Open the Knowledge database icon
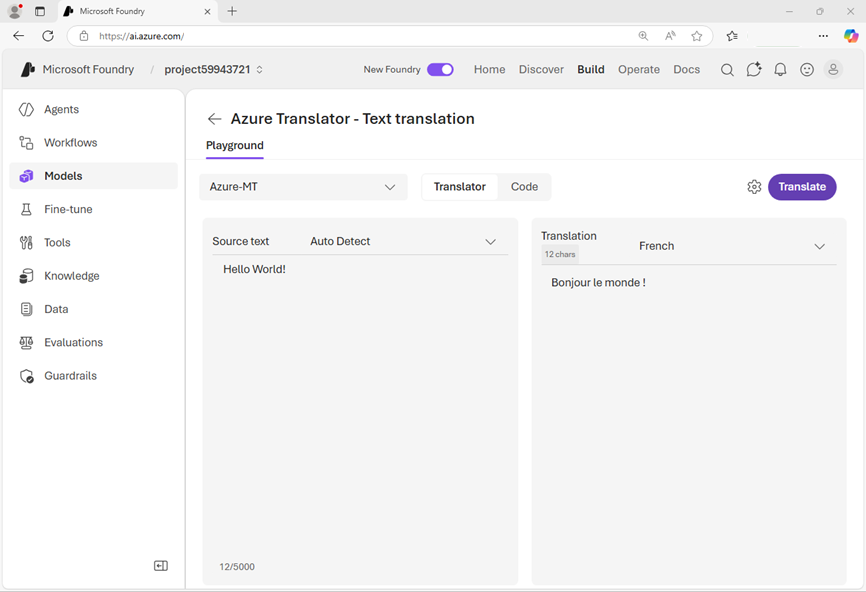The height and width of the screenshot is (592, 866). [26, 276]
